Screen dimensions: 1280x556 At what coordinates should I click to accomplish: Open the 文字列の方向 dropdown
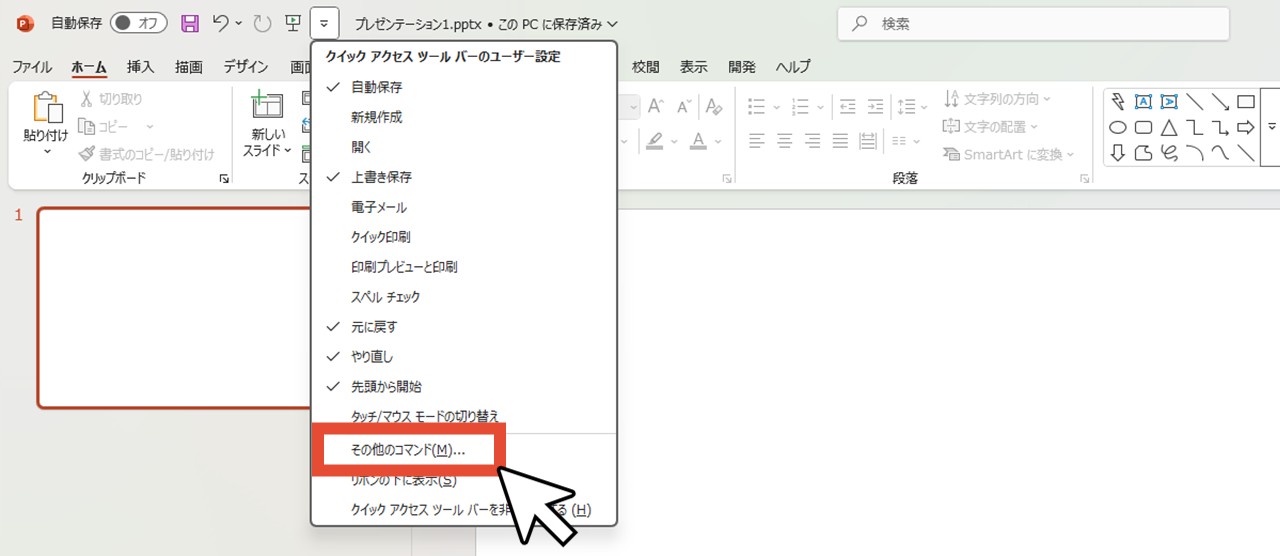[x=1046, y=99]
